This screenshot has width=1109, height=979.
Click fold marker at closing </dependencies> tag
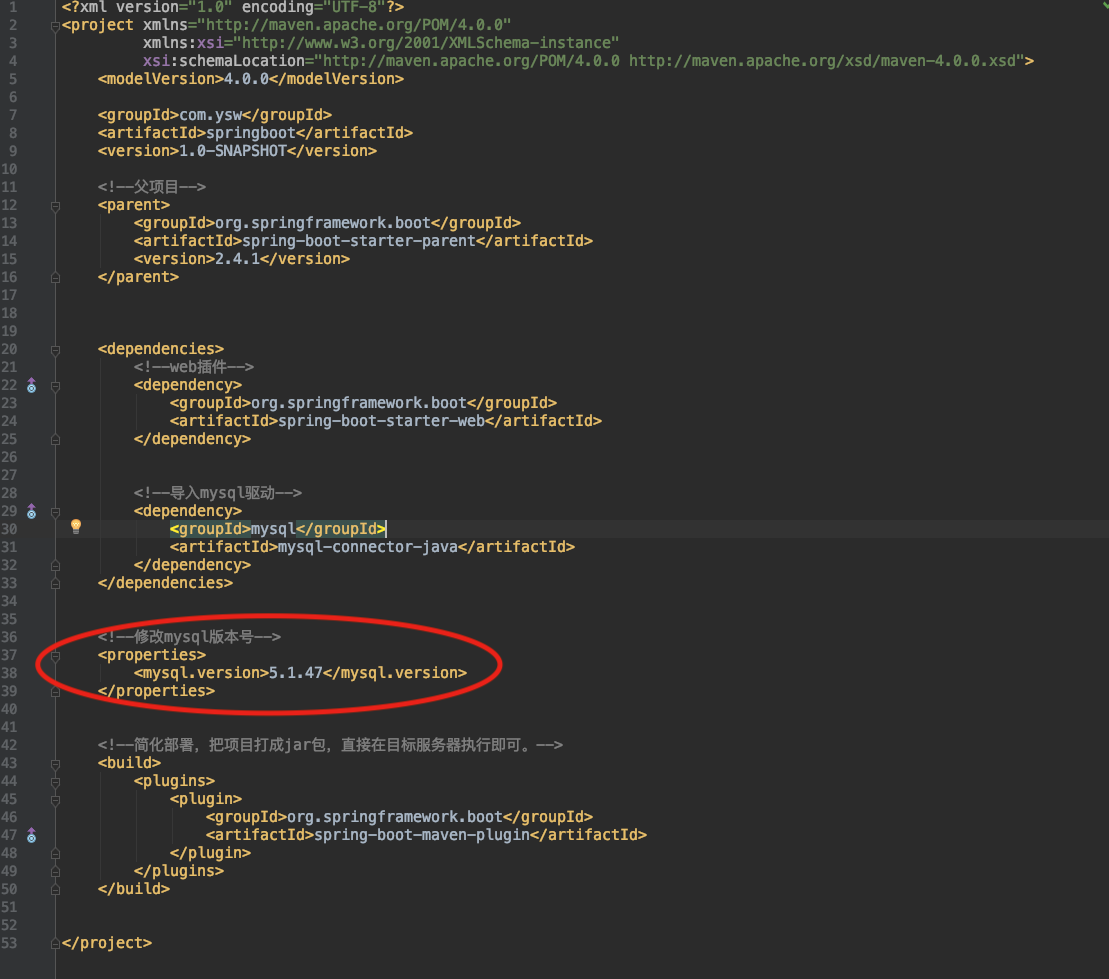point(55,584)
